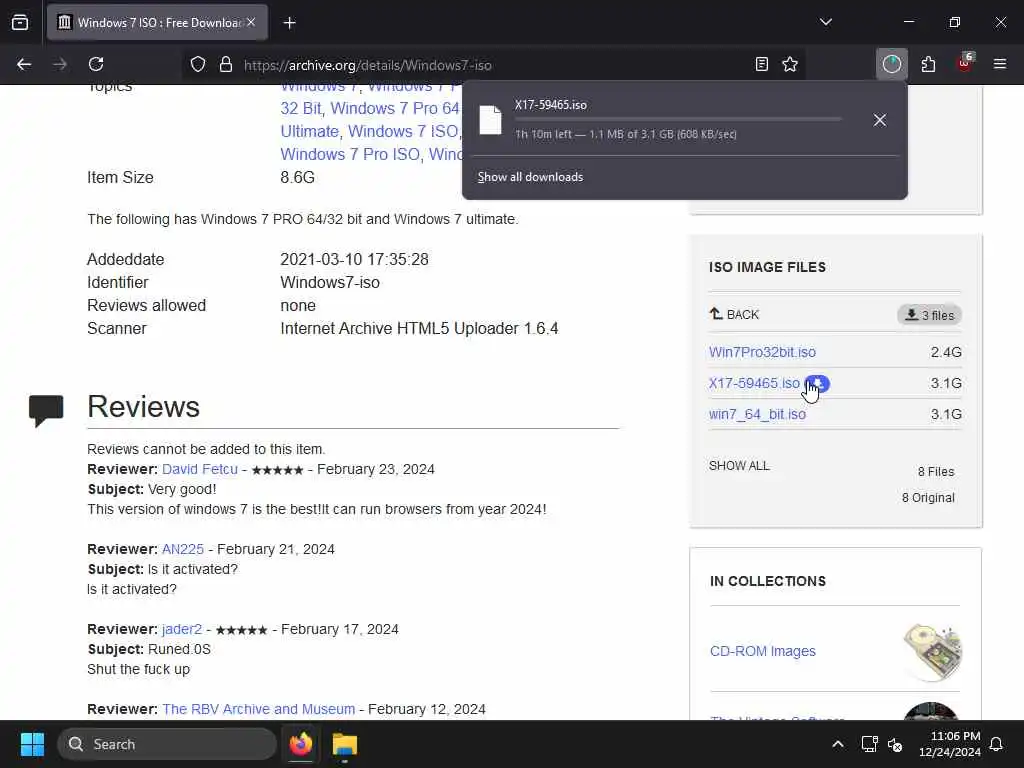Click the 32 Bit topic link
The width and height of the screenshot is (1024, 768).
pos(301,108)
